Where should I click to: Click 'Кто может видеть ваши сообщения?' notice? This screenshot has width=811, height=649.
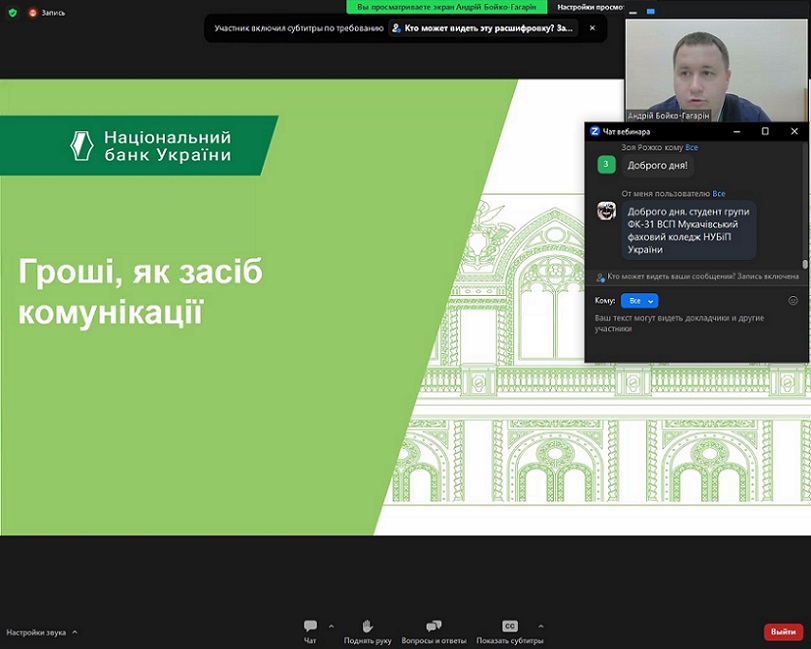[x=698, y=277]
